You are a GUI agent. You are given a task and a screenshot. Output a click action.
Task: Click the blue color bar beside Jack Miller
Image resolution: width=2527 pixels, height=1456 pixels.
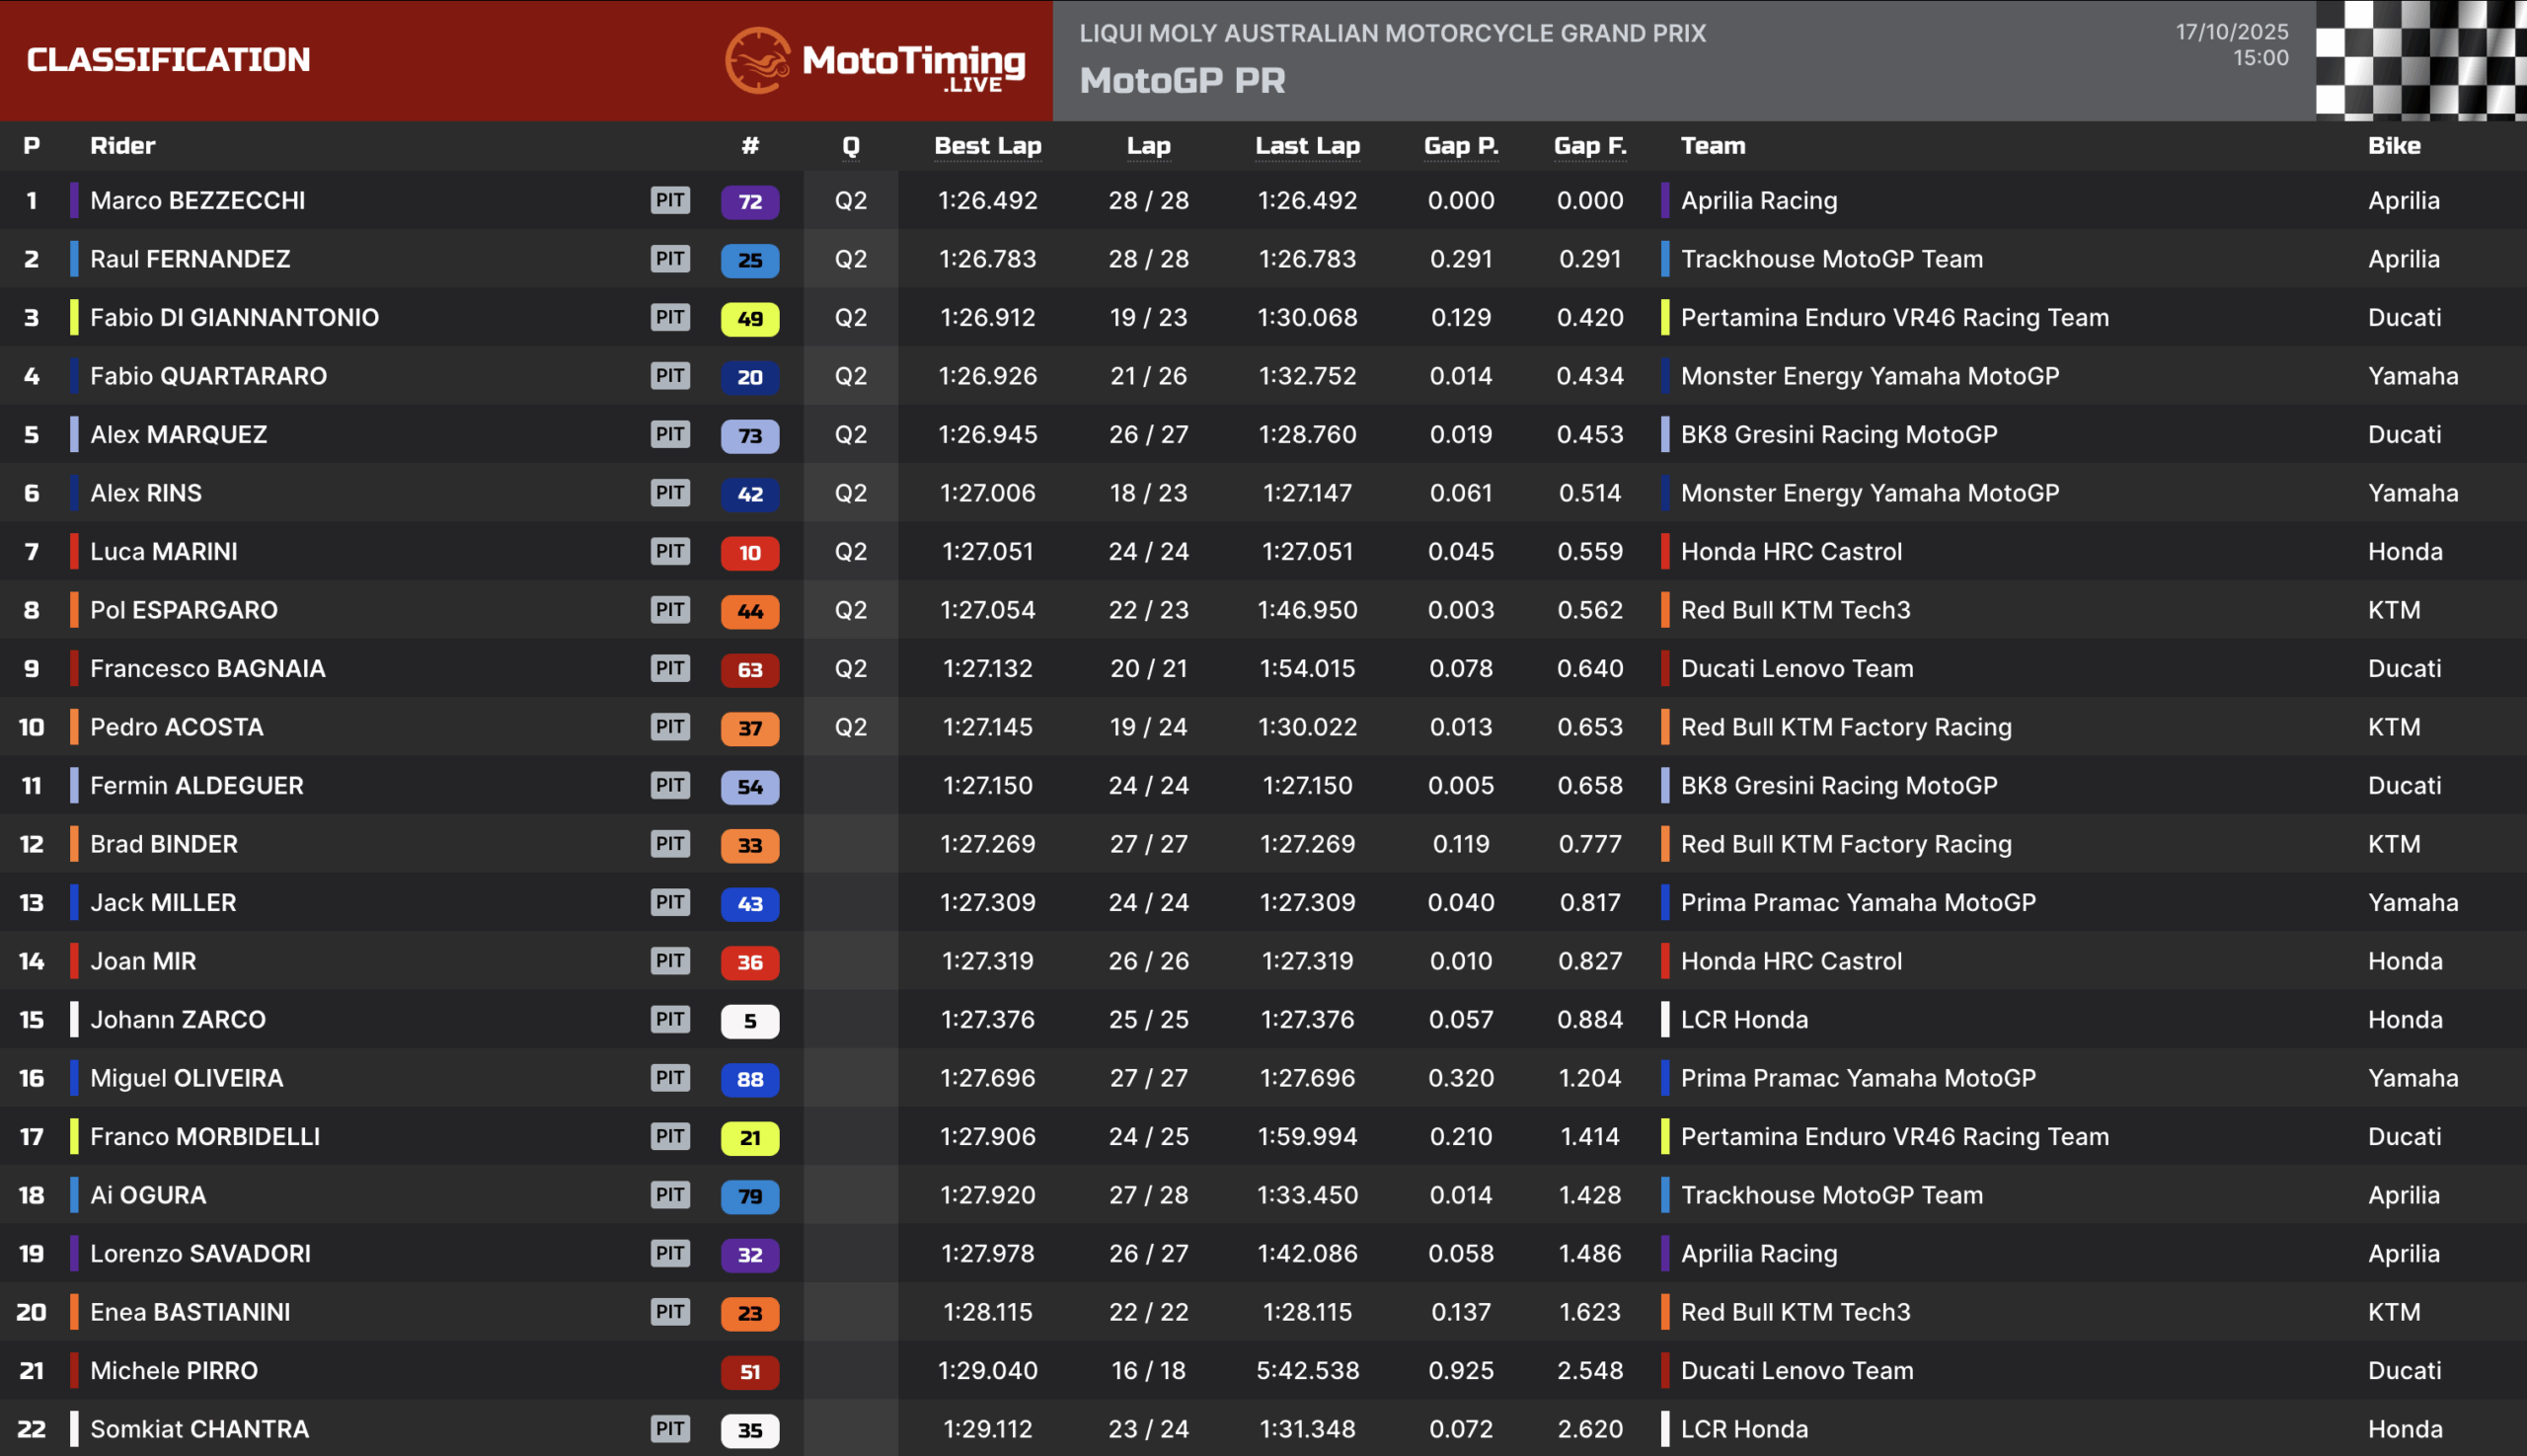click(74, 903)
